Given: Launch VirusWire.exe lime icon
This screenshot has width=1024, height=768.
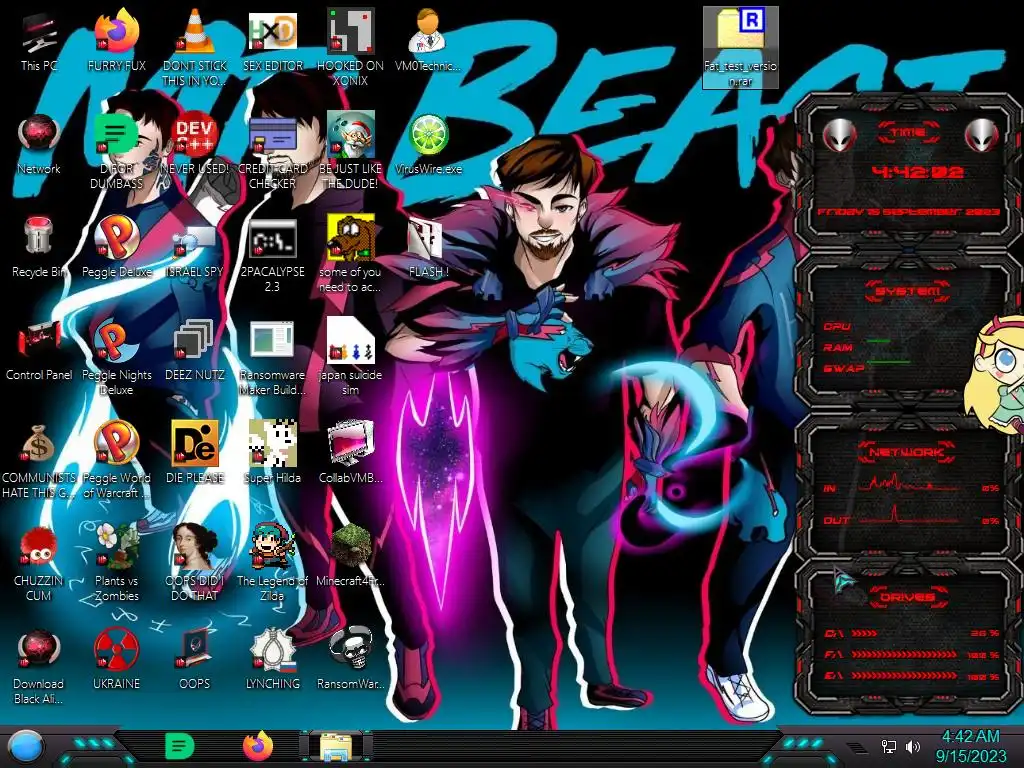Looking at the screenshot, I should coord(428,144).
